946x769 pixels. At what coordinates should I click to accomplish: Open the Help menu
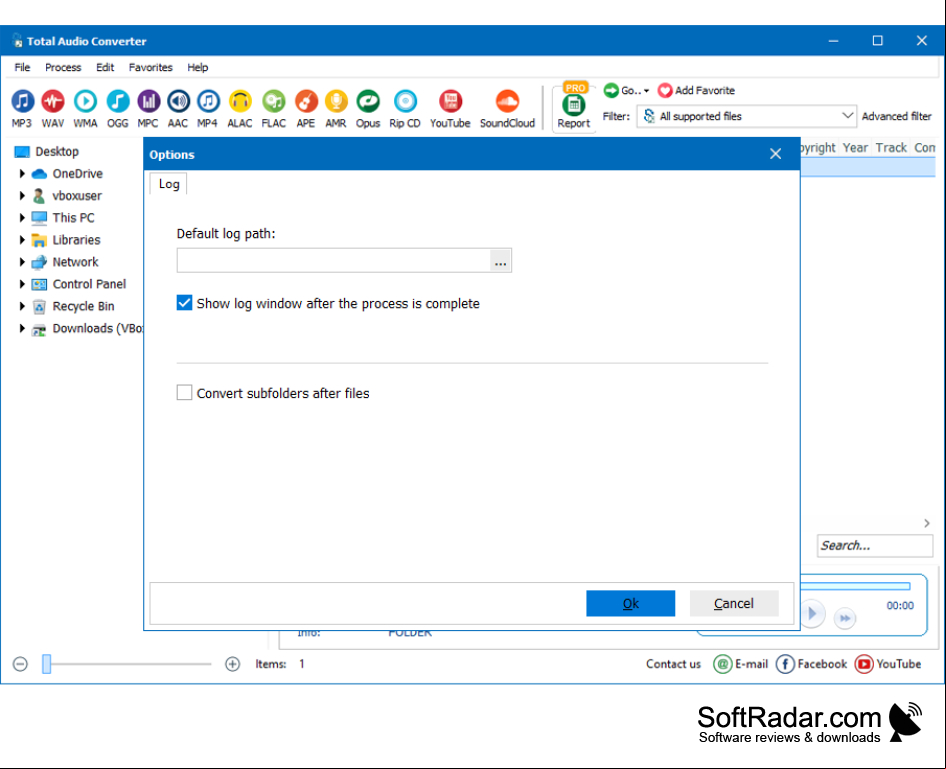pyautogui.click(x=197, y=68)
